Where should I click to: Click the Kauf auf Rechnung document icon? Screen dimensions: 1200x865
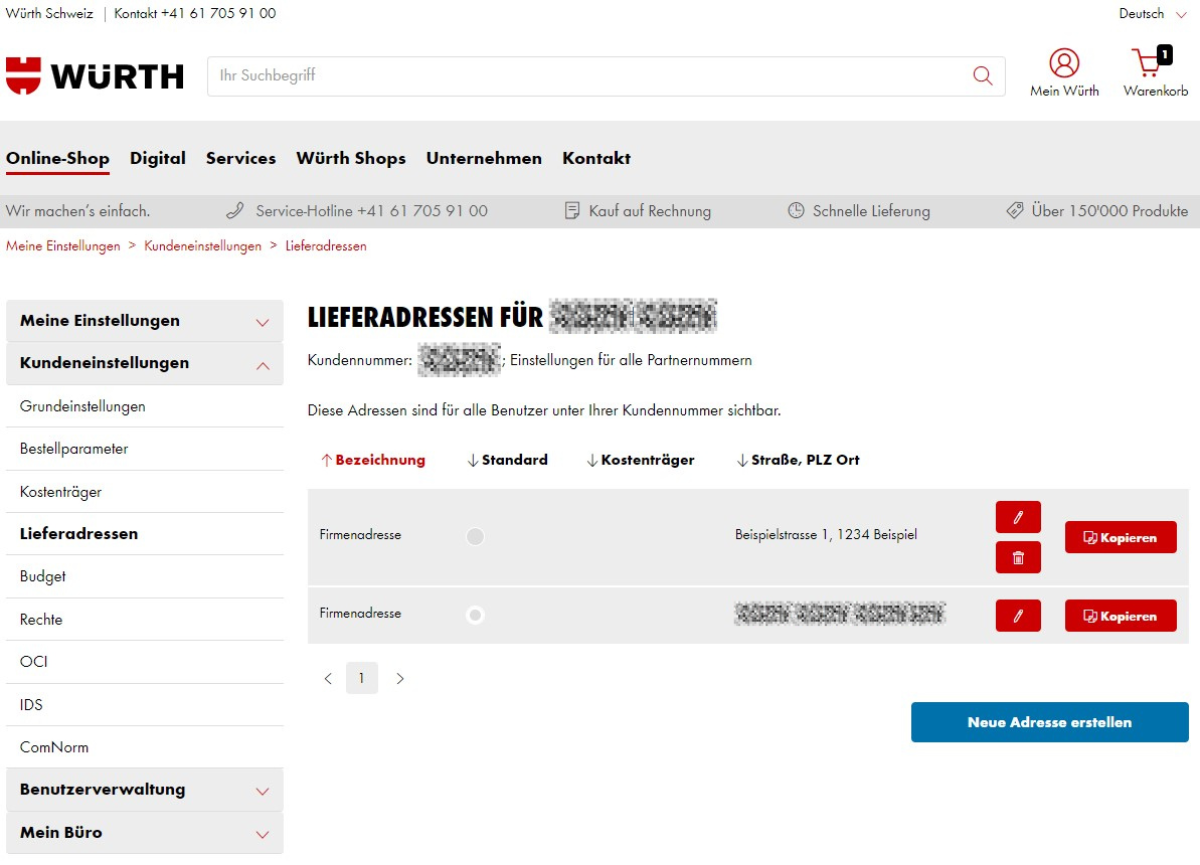(572, 211)
